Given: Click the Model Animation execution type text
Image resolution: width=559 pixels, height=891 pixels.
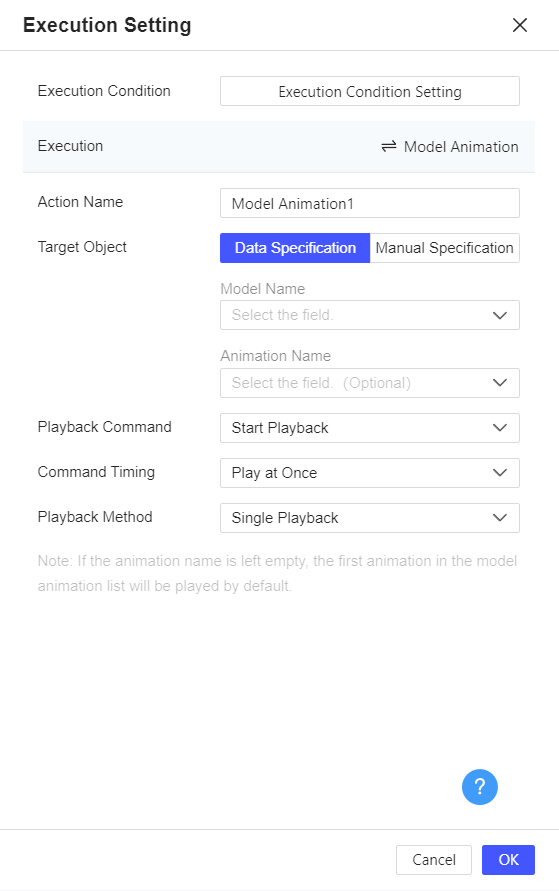Looking at the screenshot, I should (x=461, y=147).
